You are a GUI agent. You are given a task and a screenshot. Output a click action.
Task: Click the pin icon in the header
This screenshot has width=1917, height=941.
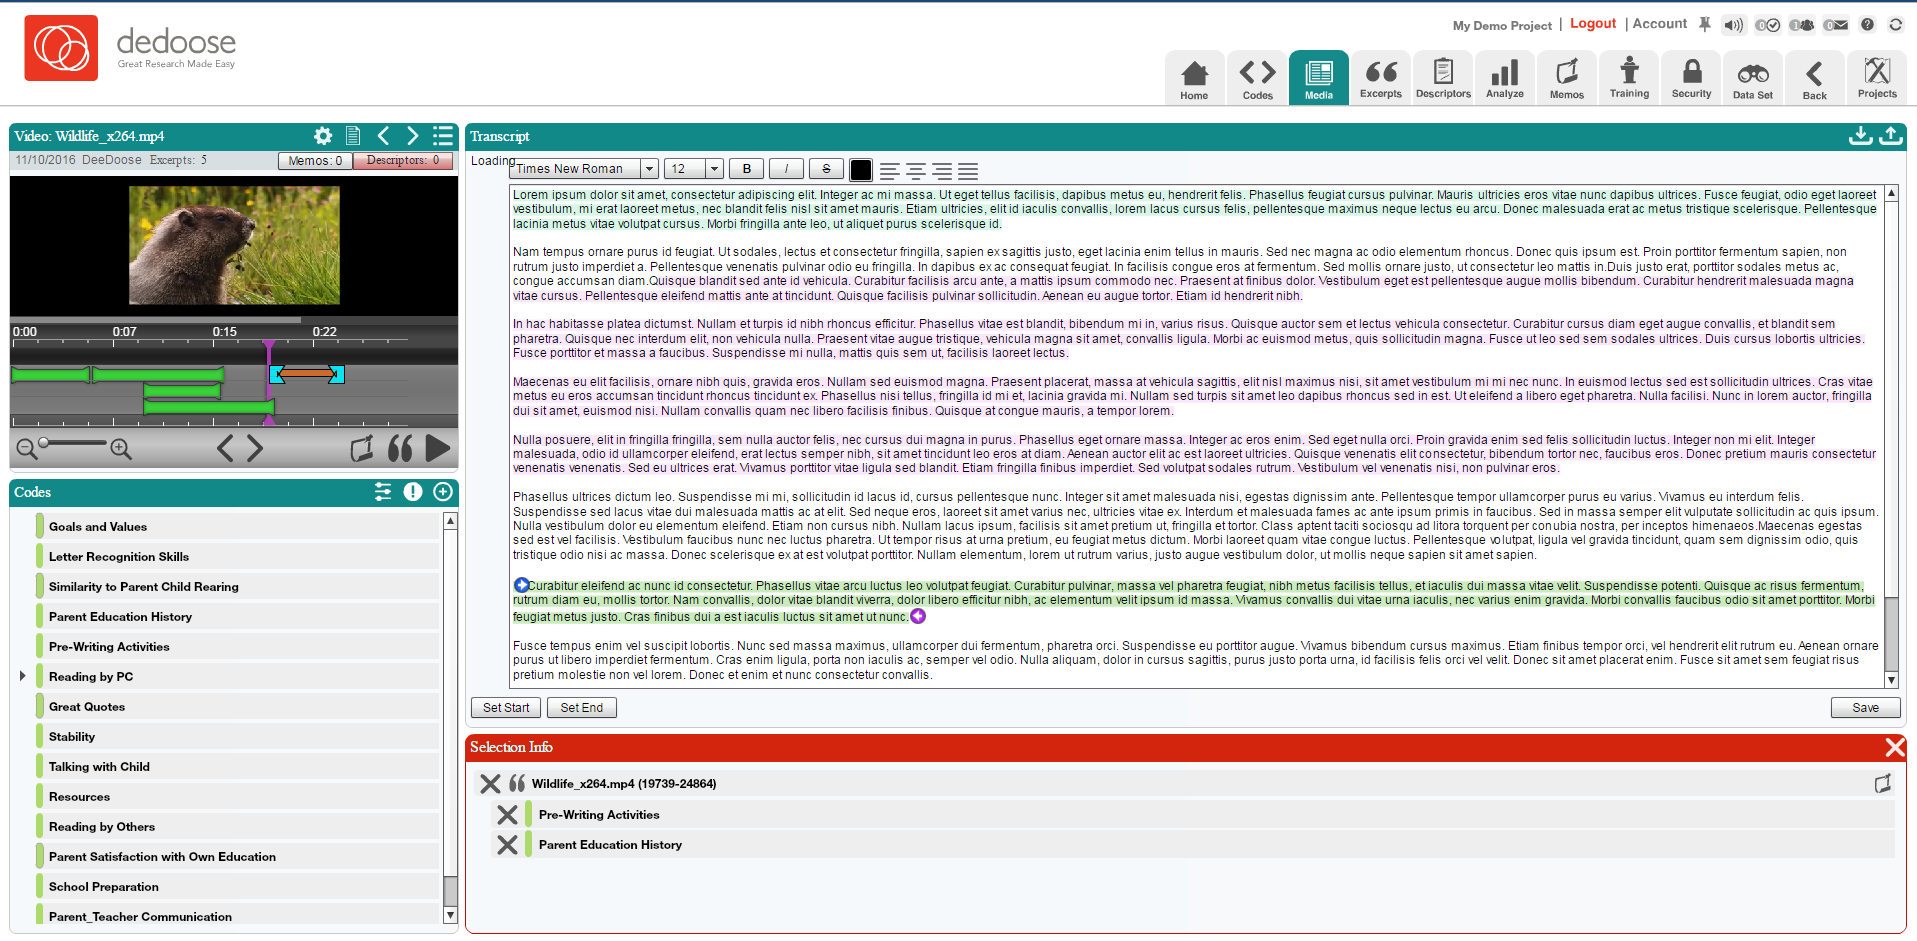tap(1705, 24)
